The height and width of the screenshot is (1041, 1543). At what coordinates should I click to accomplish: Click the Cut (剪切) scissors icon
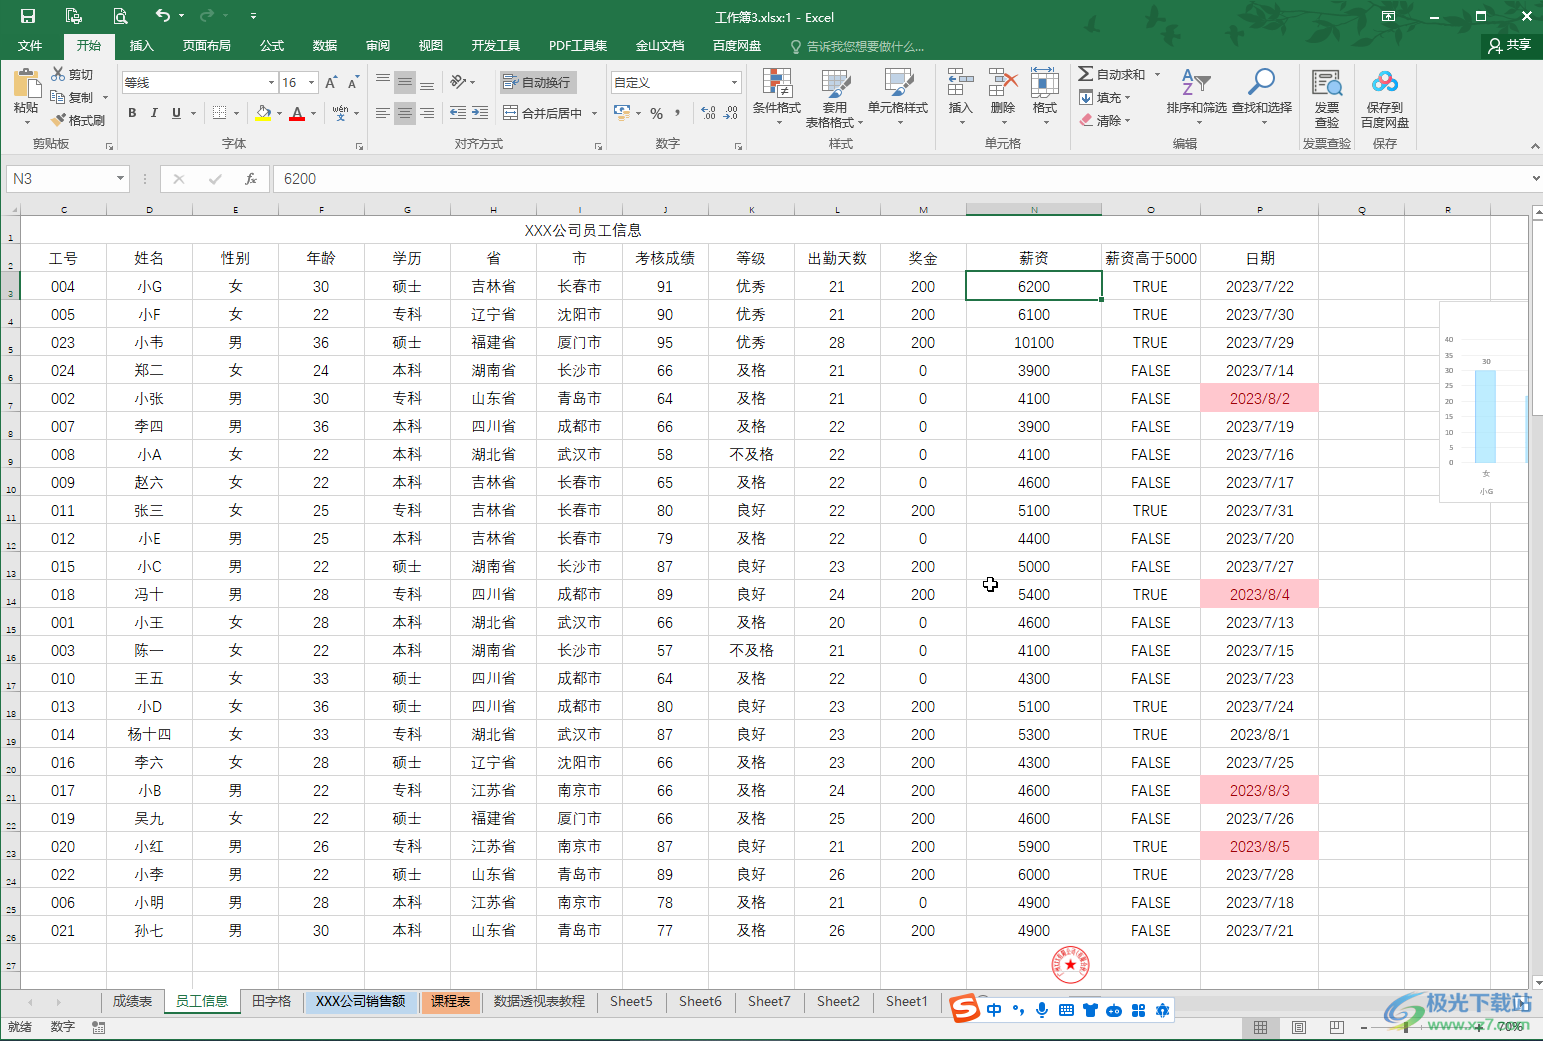(58, 74)
